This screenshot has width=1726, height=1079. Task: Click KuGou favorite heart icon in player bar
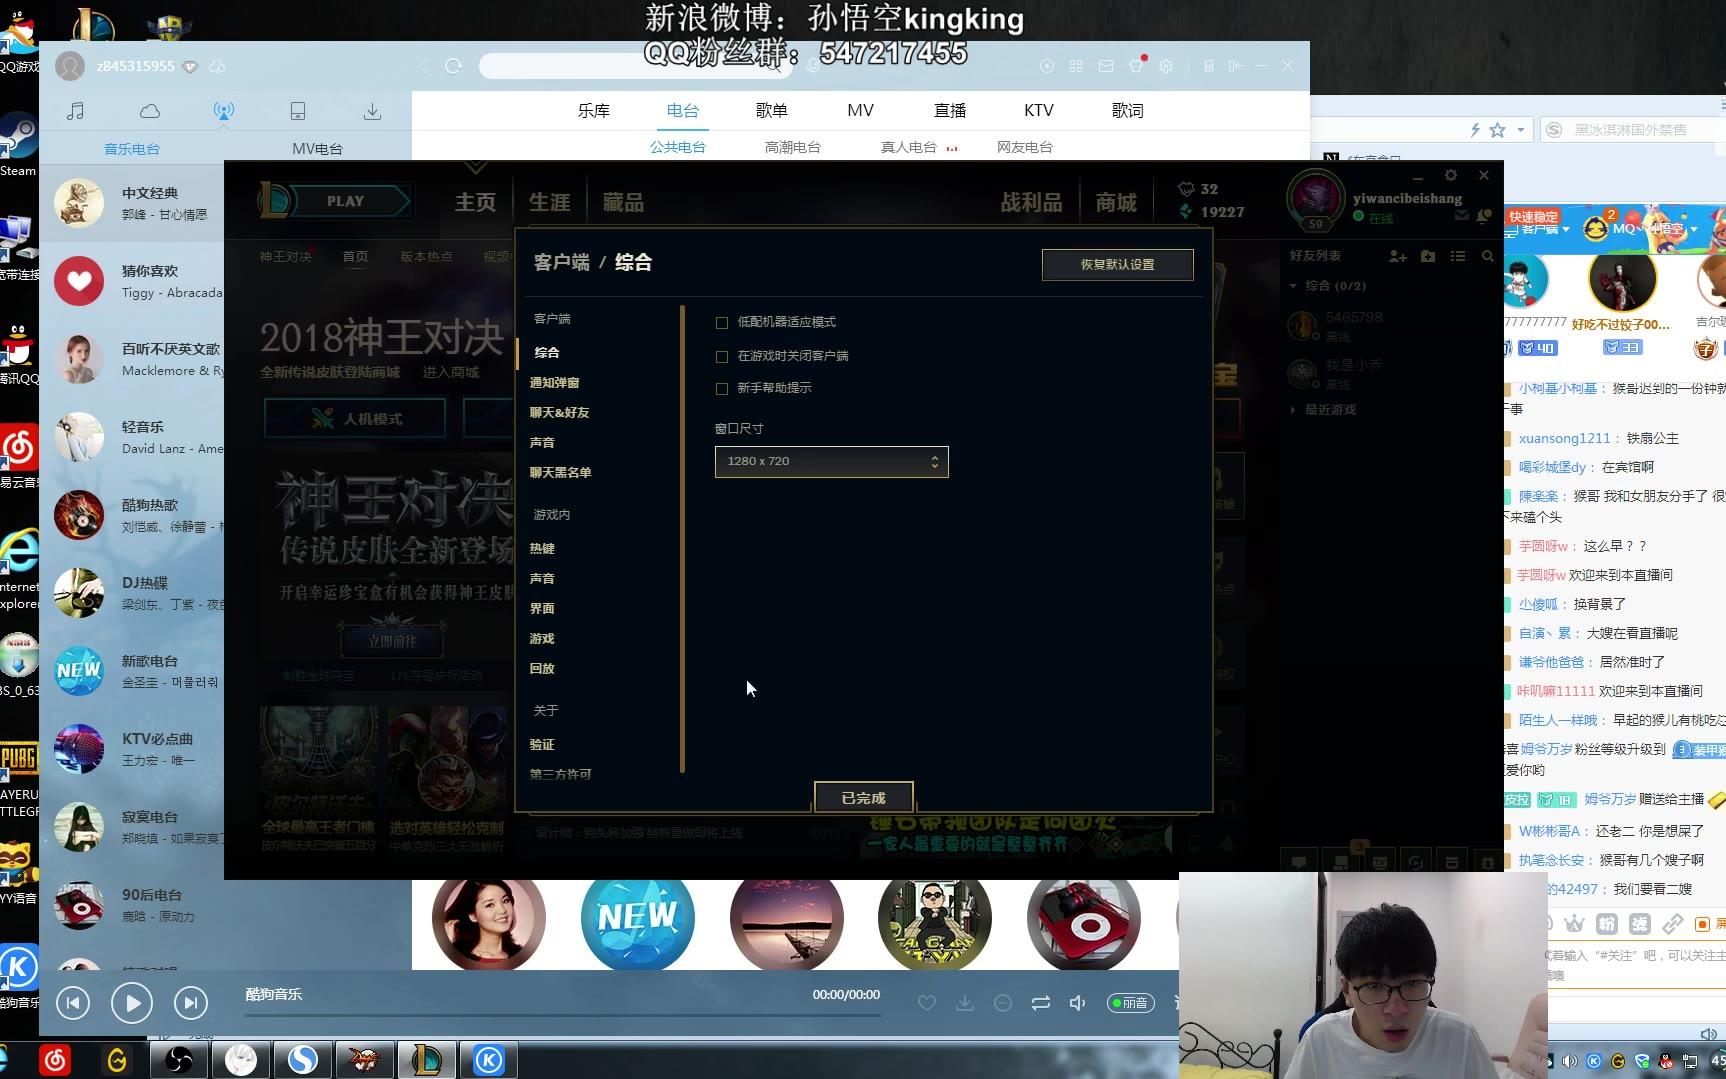(927, 1003)
